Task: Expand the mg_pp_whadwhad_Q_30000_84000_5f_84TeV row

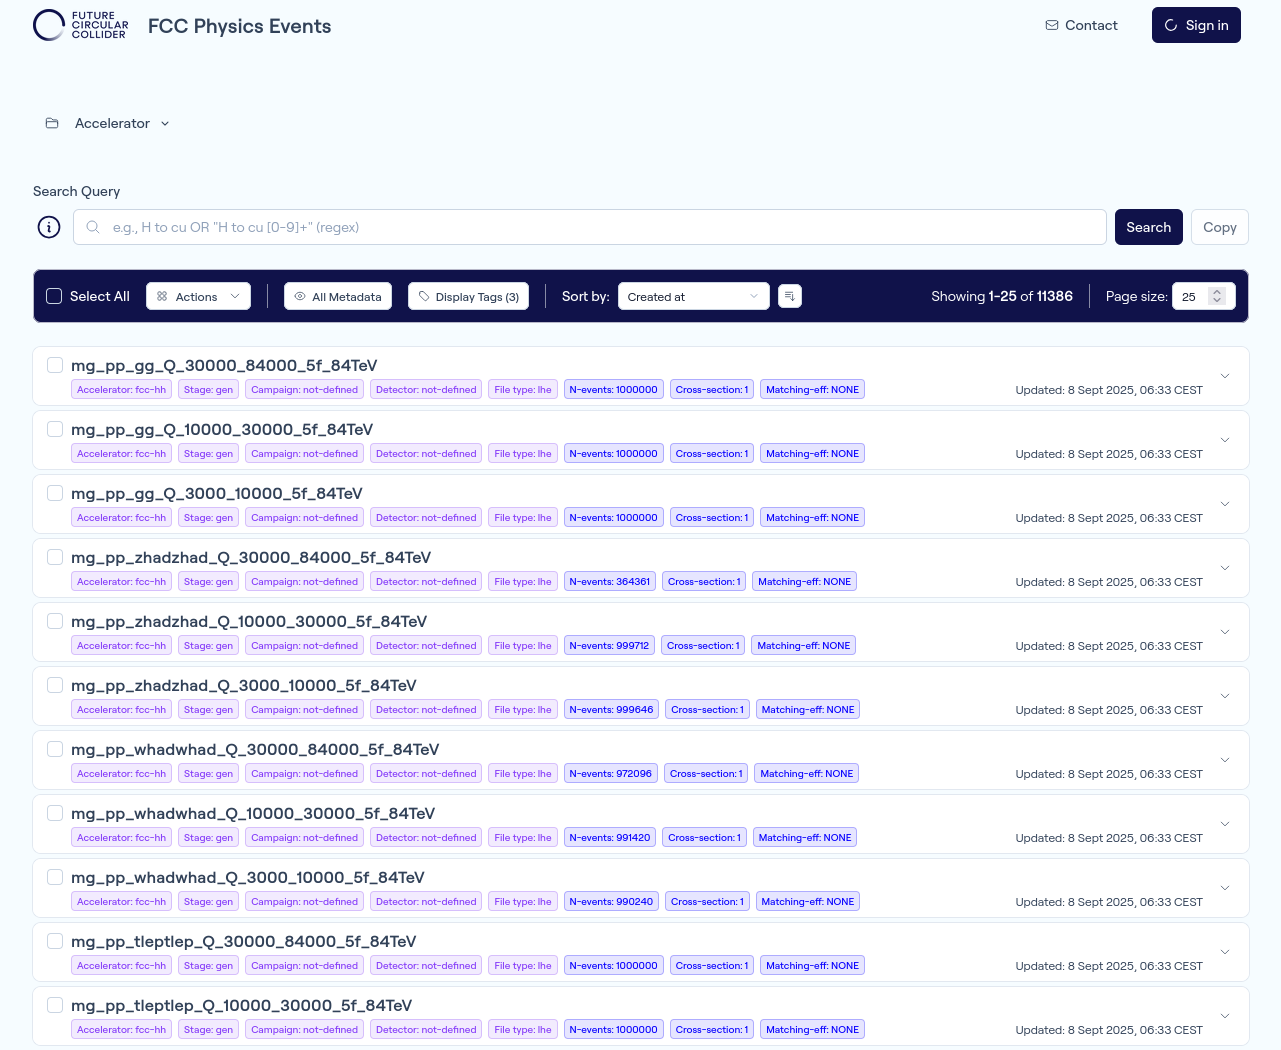Action: pyautogui.click(x=1224, y=760)
